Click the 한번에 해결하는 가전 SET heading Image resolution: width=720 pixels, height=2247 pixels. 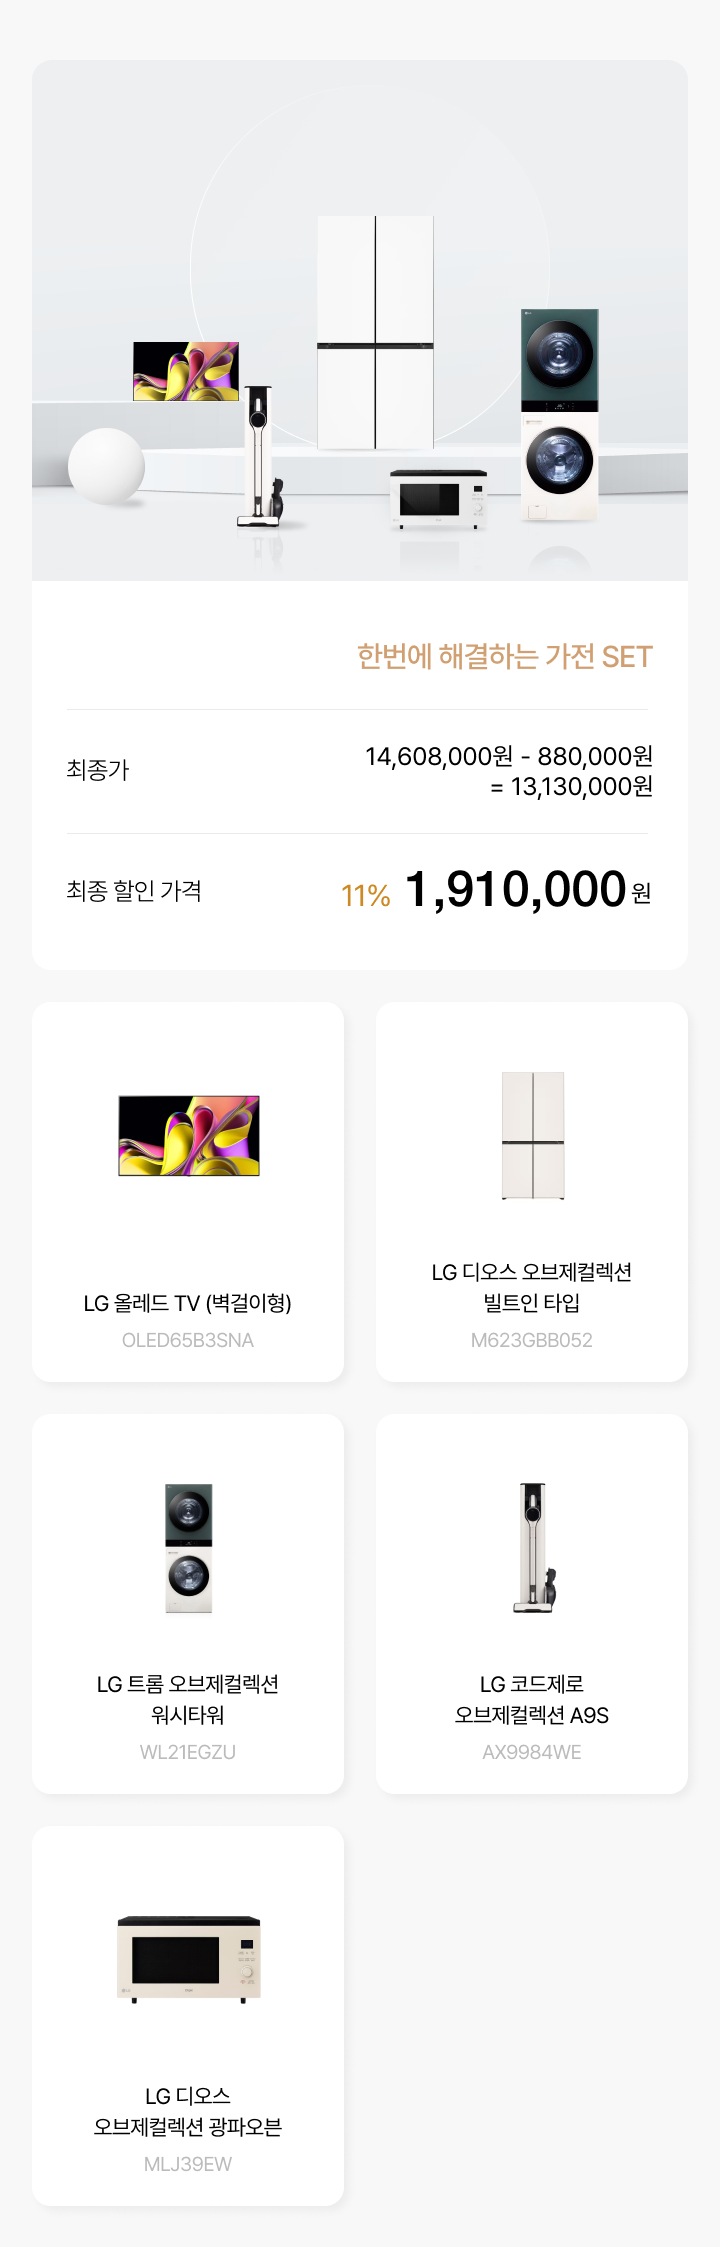pyautogui.click(x=505, y=656)
